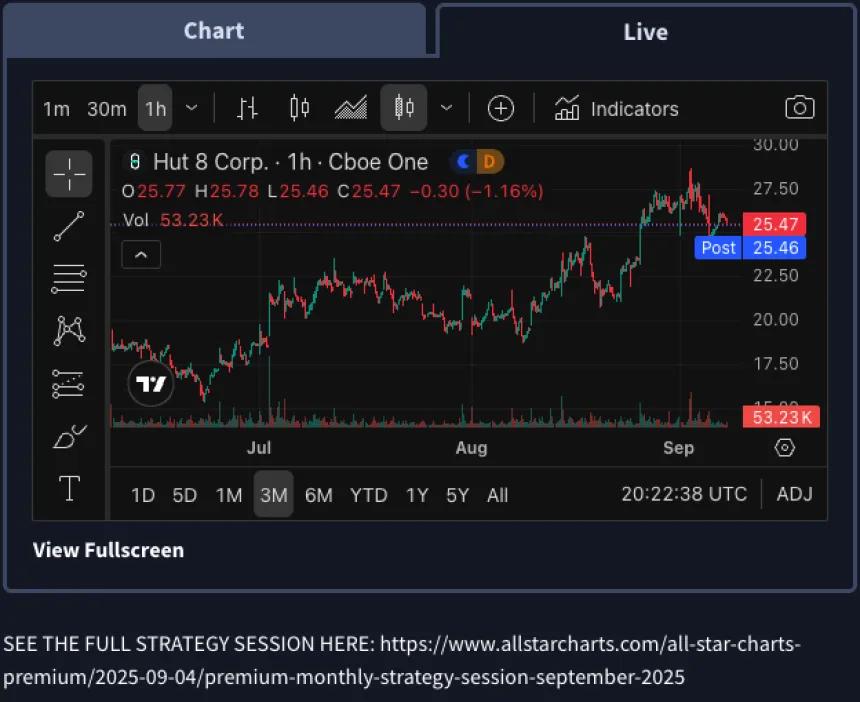Select the hollow candles chart style
The image size is (860, 702).
404,107
